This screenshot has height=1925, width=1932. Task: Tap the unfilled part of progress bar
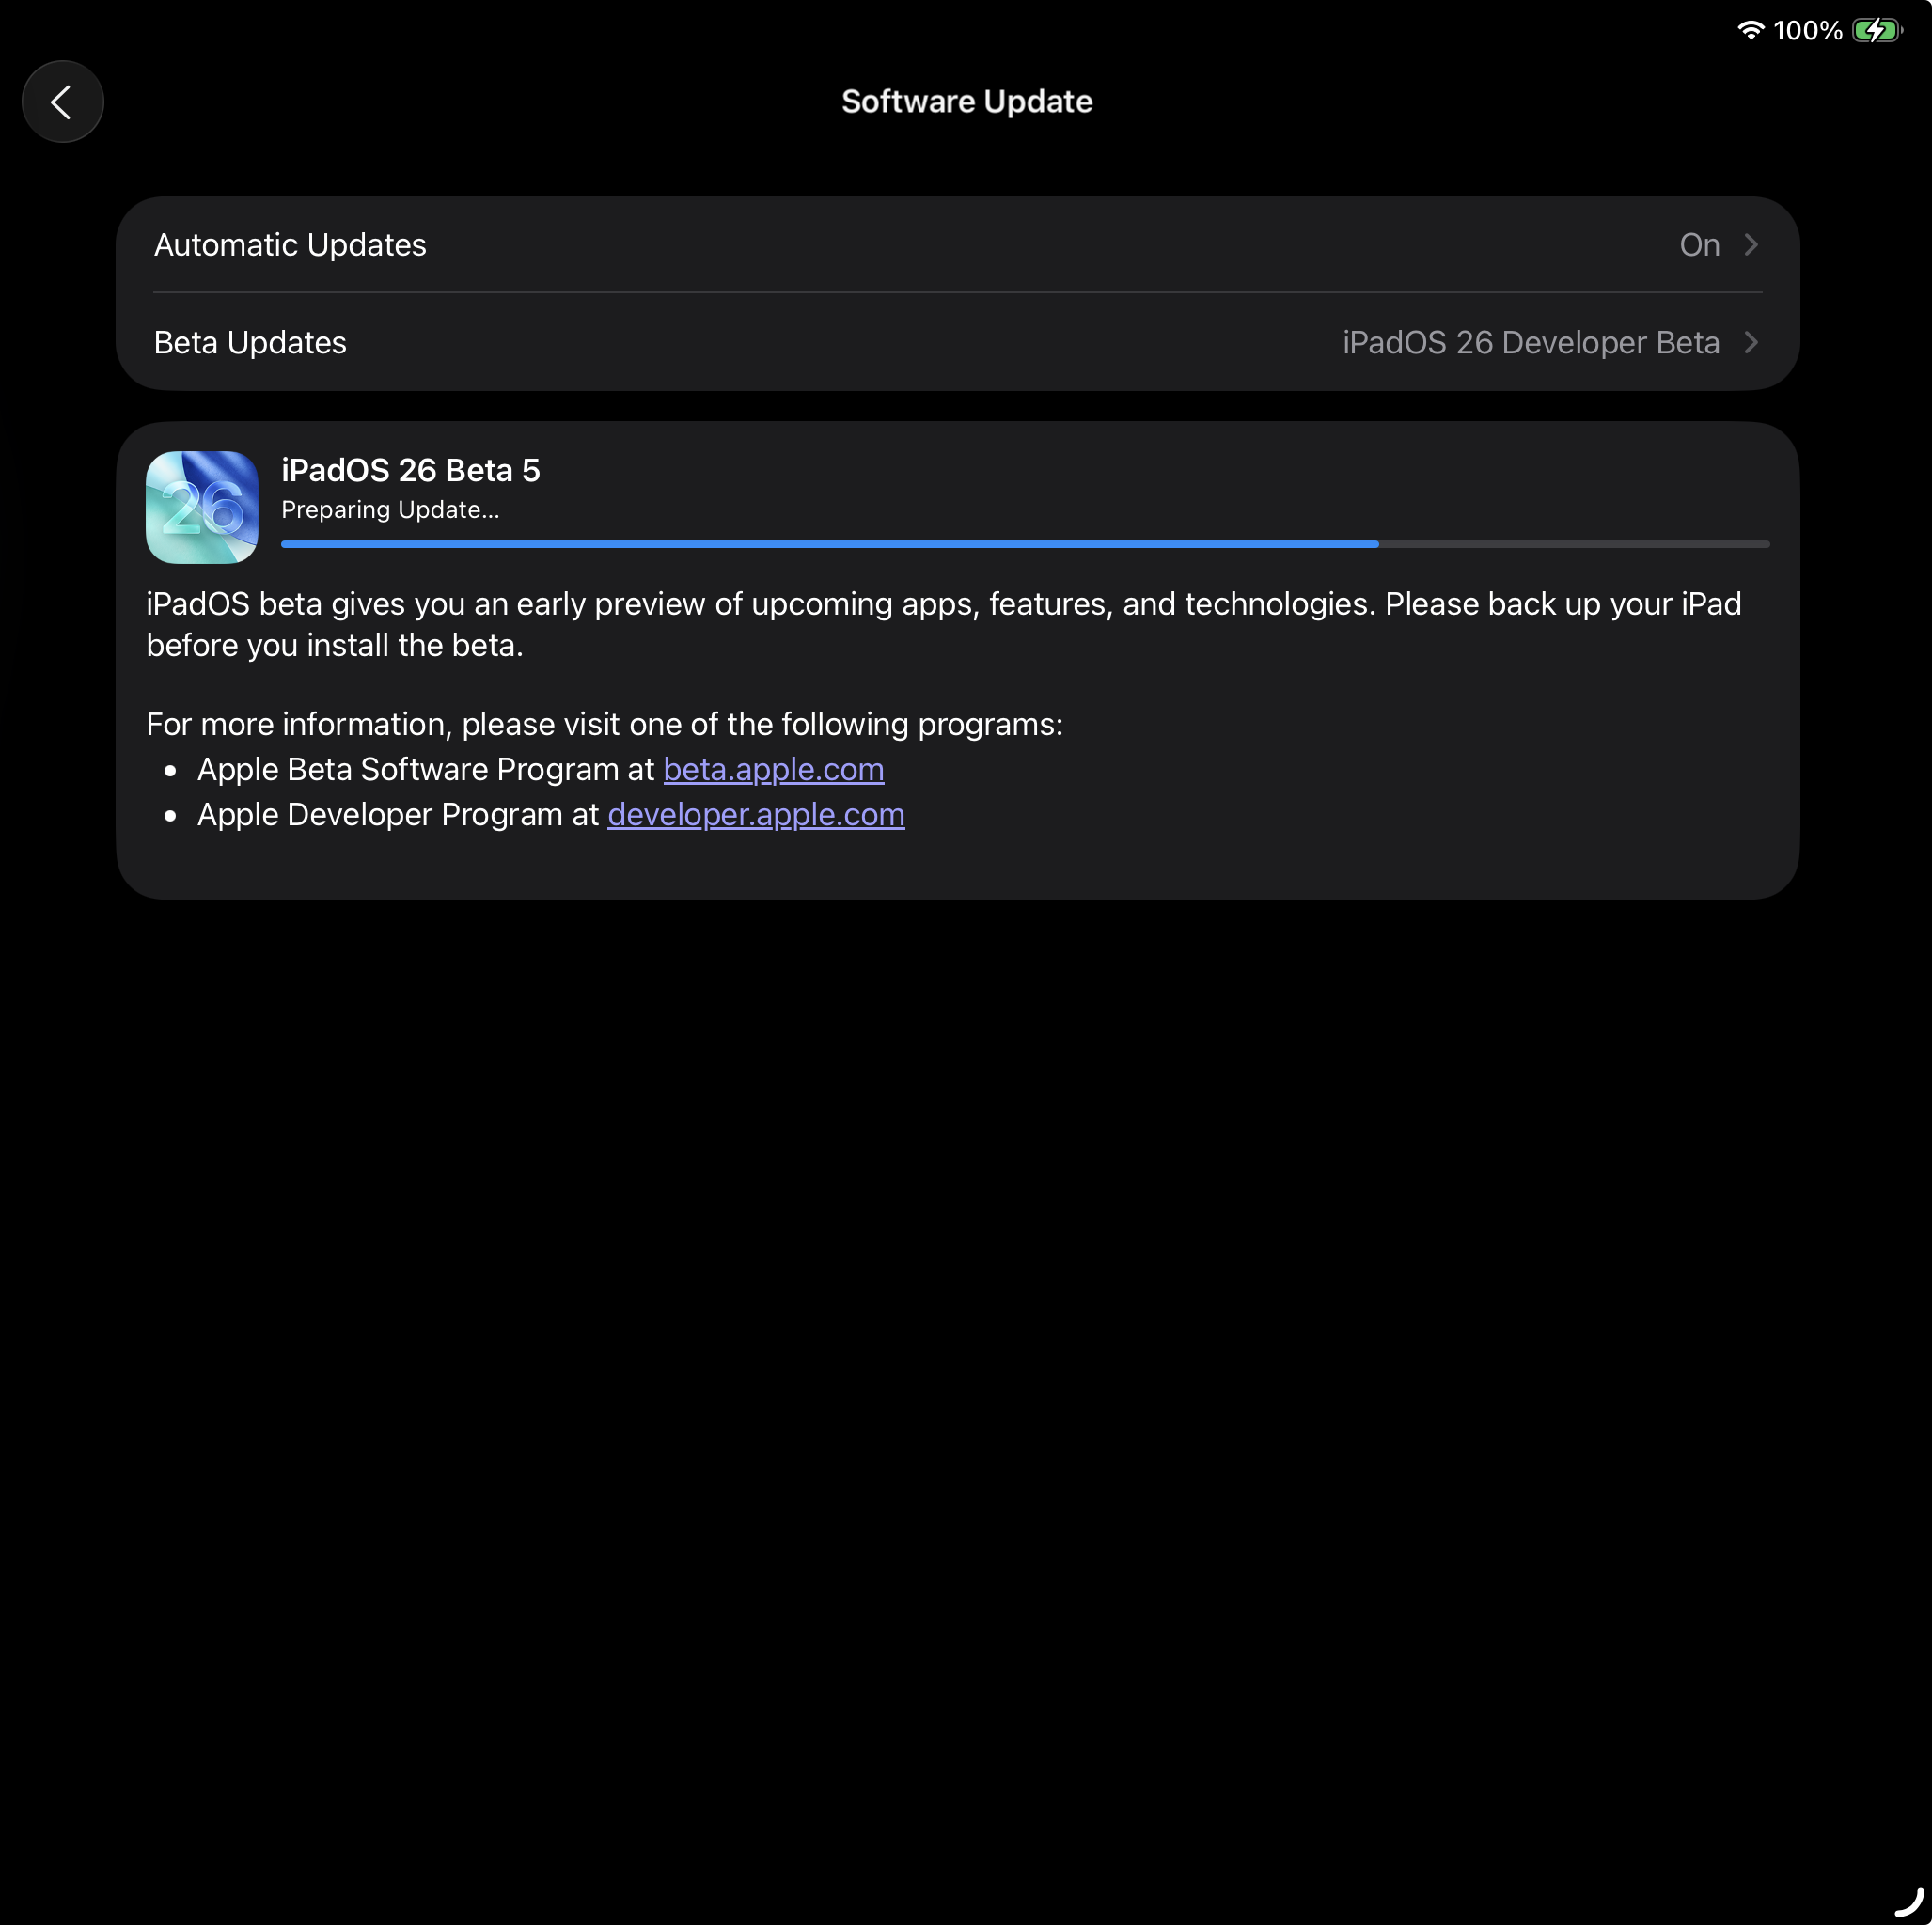coord(1574,544)
